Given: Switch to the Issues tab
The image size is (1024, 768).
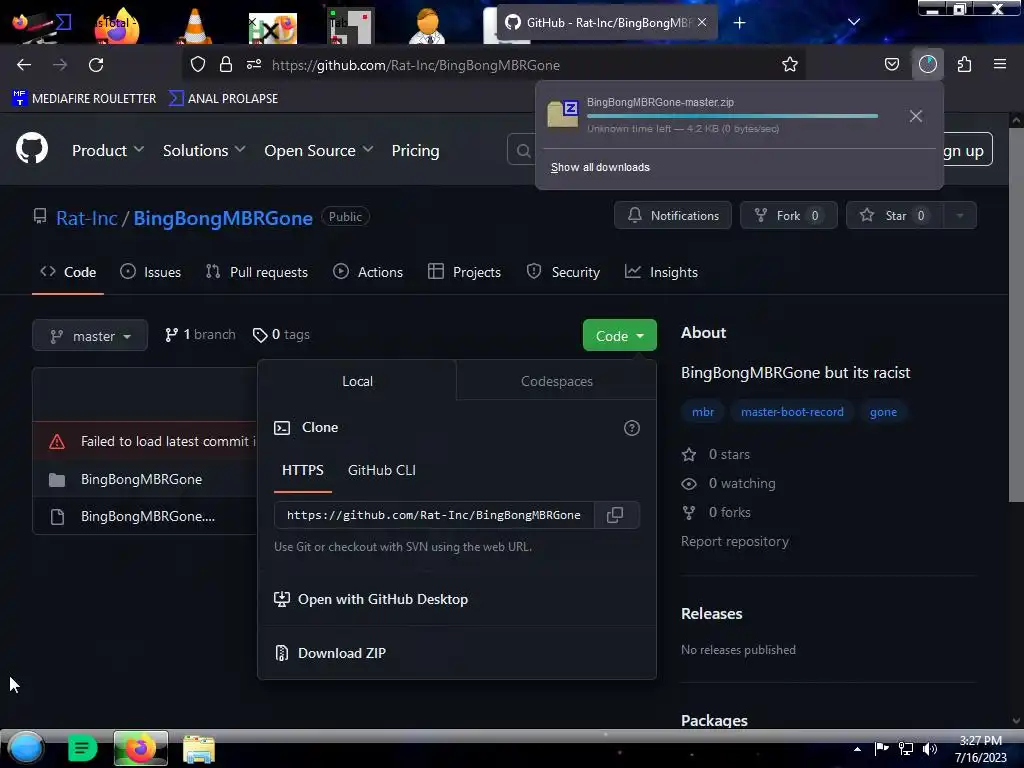Looking at the screenshot, I should (150, 272).
